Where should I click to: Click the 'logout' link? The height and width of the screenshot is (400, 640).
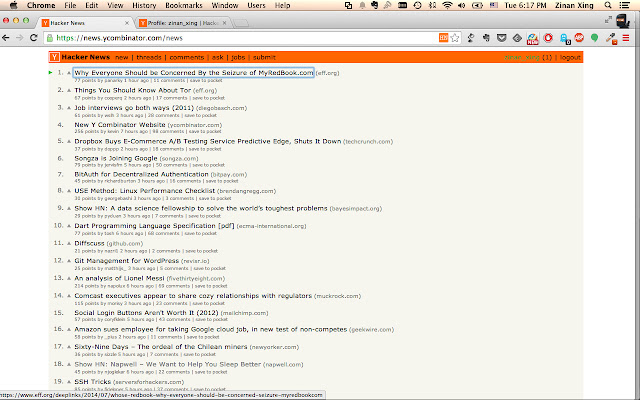pos(570,58)
